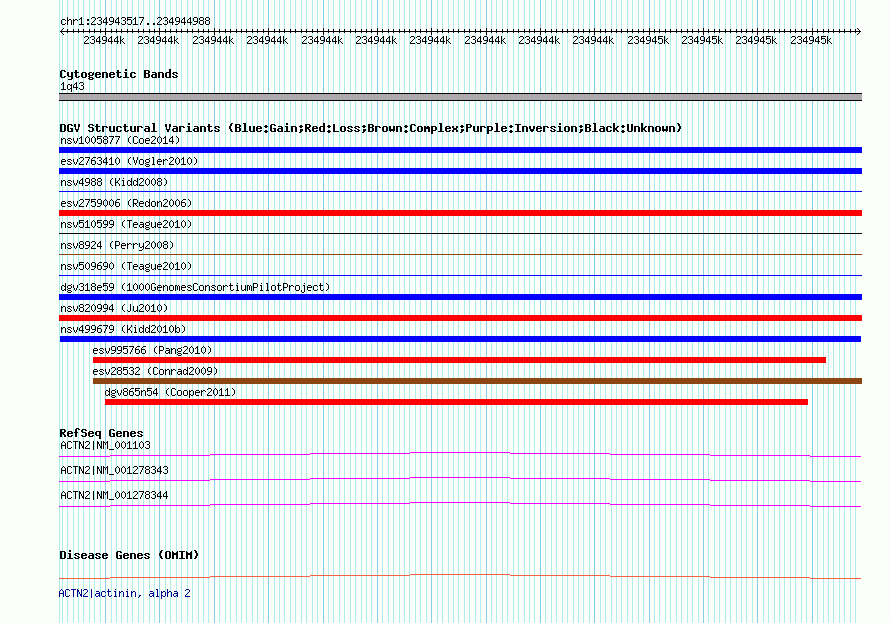Viewport: 890px width, 623px height.
Task: Open ACTN2|NM_001103 transcript label
Action: click(x=105, y=445)
